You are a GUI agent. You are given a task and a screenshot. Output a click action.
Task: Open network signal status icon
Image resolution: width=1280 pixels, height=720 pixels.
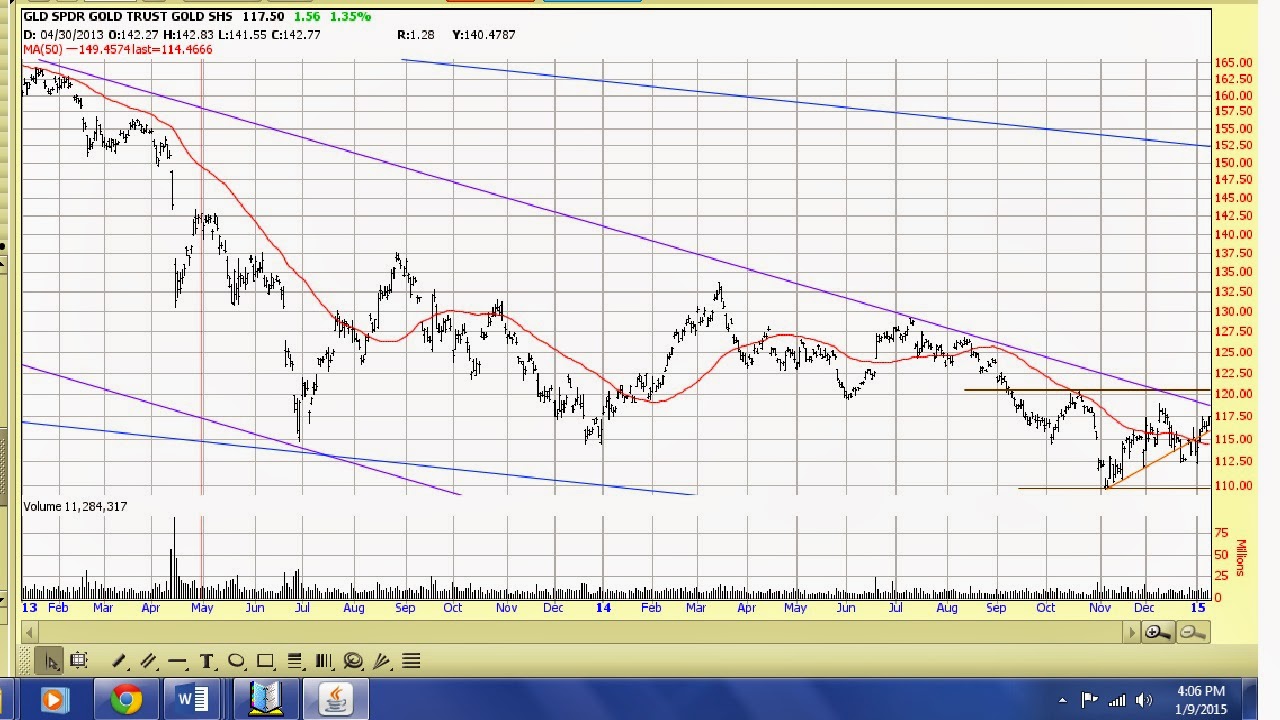click(1117, 700)
